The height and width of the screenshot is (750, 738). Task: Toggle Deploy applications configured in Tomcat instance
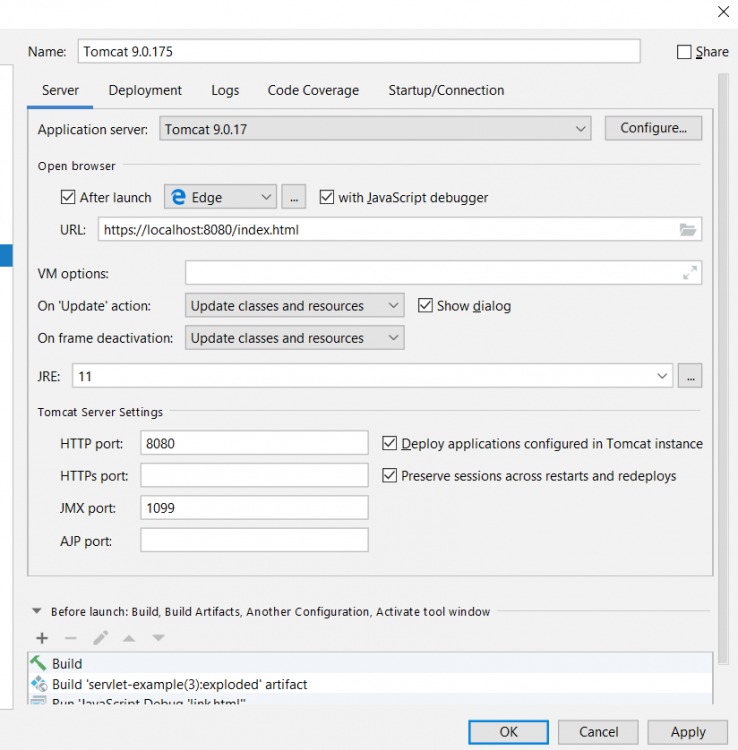pyautogui.click(x=389, y=443)
